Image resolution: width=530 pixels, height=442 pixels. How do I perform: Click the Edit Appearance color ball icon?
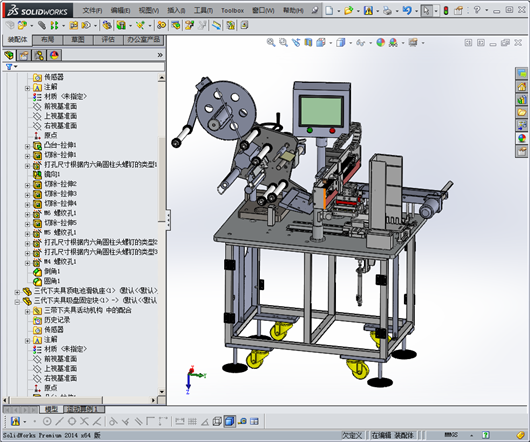381,42
